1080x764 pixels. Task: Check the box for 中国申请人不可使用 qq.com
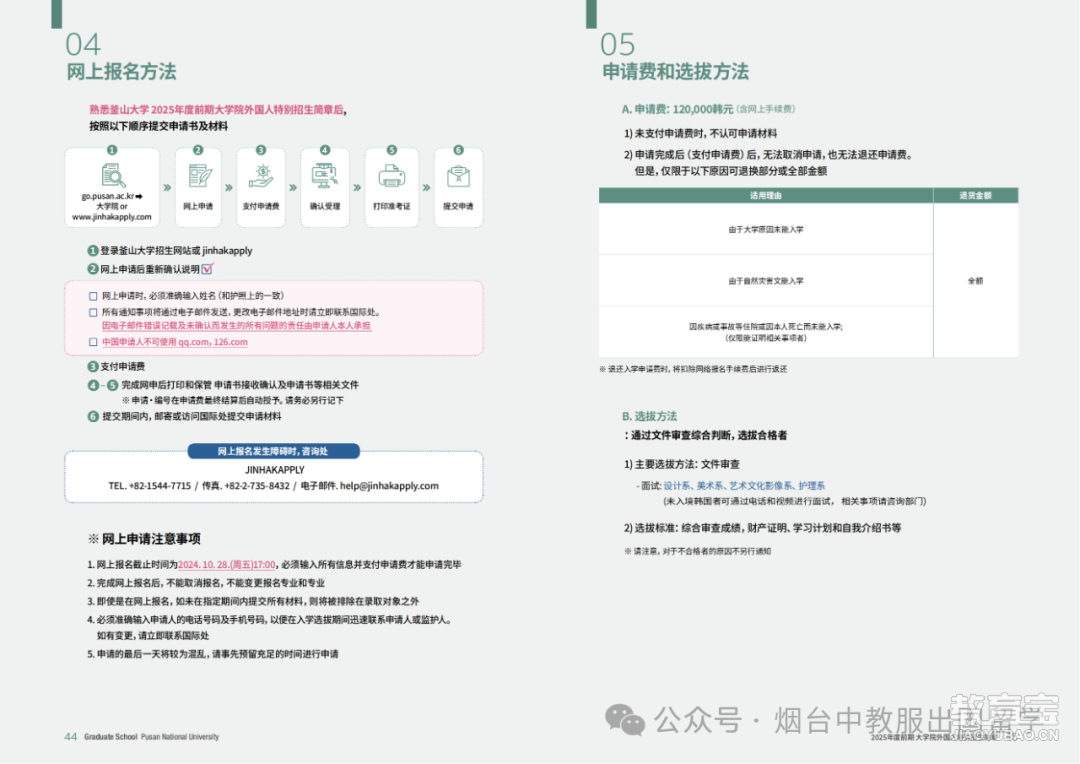pyautogui.click(x=93, y=342)
